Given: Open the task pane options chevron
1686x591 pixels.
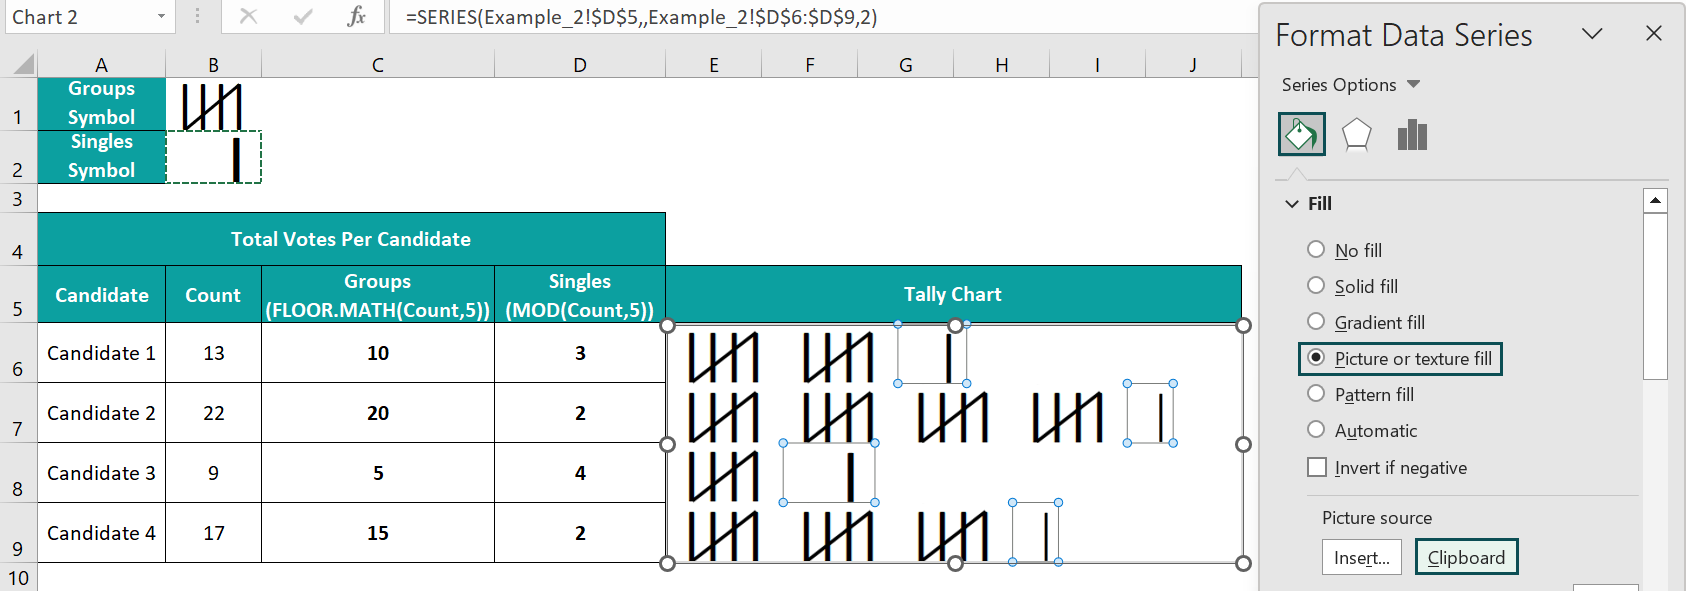Looking at the screenshot, I should point(1592,33).
